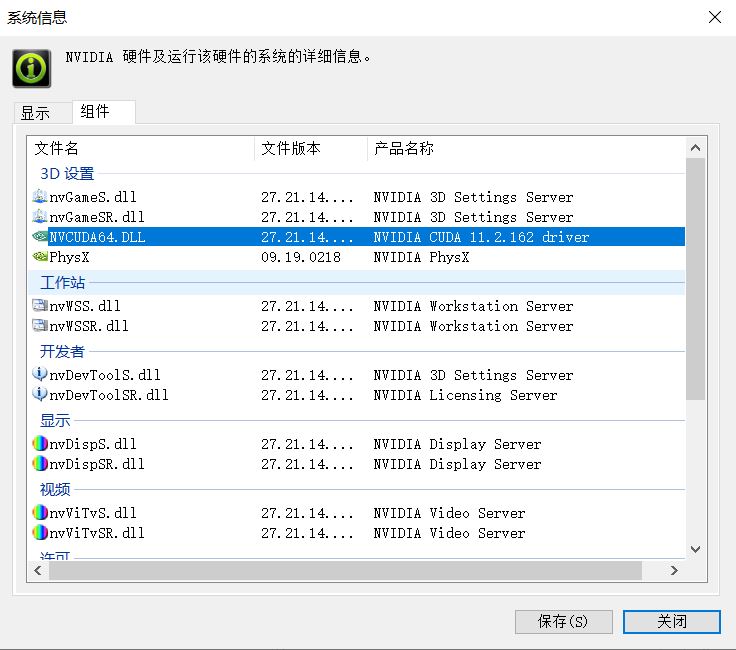736x650 pixels.
Task: Click nvDevToolS.dll's NVIDIA 3D Settings Server text
Action: click(473, 375)
